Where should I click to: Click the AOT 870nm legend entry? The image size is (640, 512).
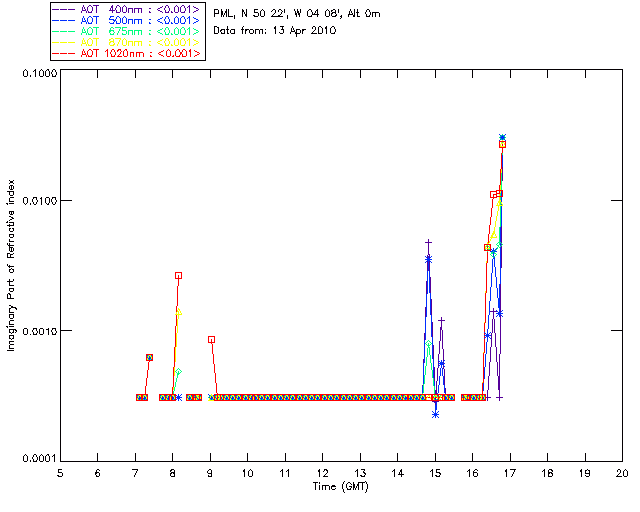tap(127, 42)
